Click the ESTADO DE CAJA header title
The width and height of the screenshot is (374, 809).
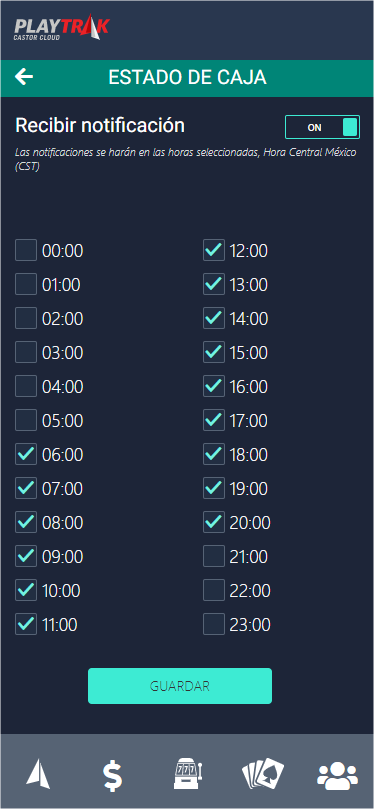(x=187, y=77)
